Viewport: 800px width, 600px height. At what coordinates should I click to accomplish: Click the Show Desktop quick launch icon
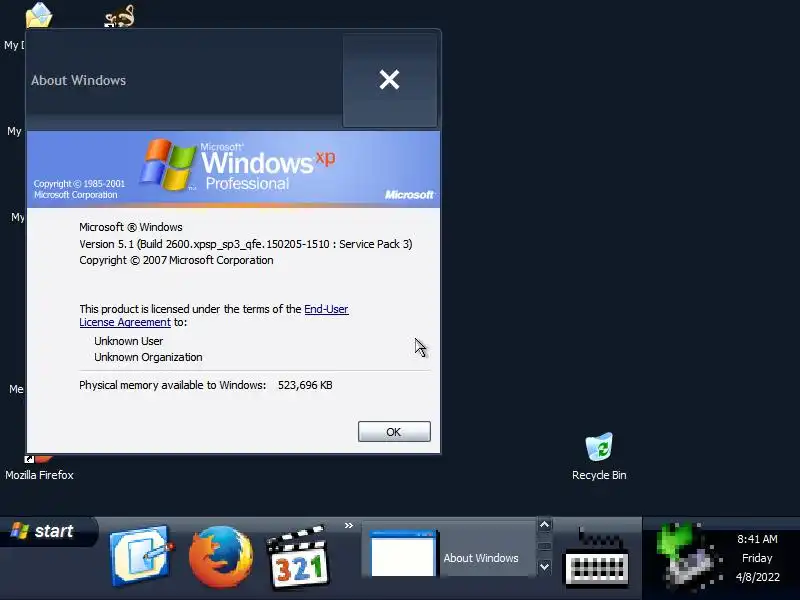(x=141, y=556)
